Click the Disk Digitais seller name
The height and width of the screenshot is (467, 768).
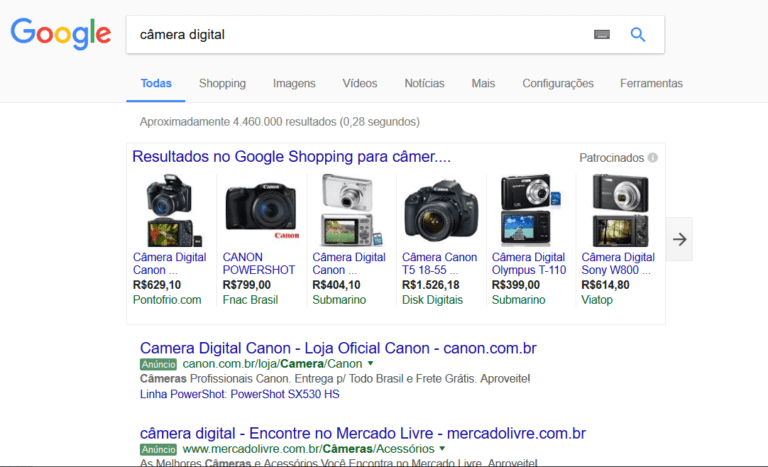click(x=432, y=300)
